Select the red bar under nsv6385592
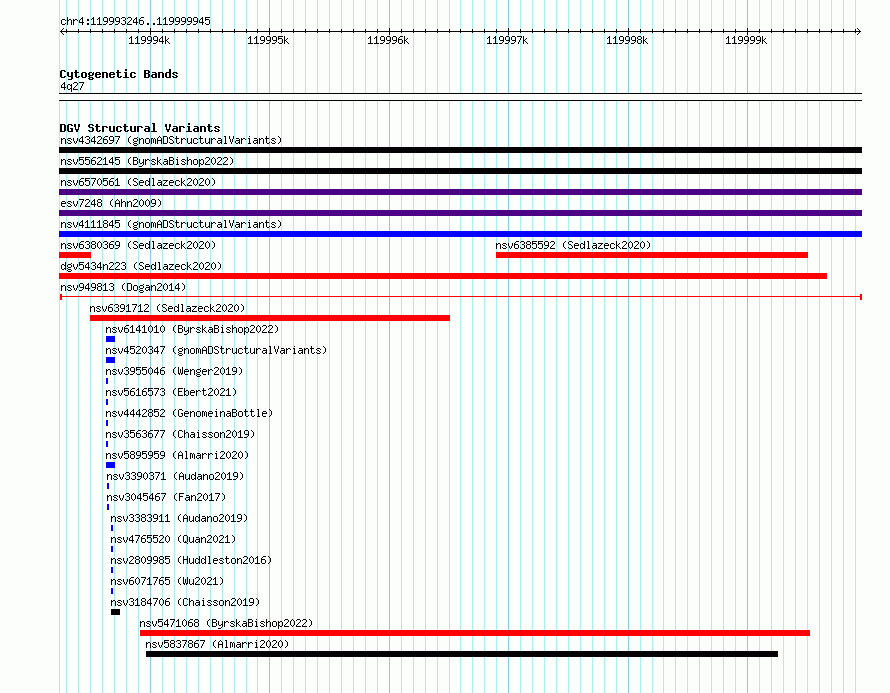Image resolution: width=890 pixels, height=693 pixels. [x=652, y=255]
